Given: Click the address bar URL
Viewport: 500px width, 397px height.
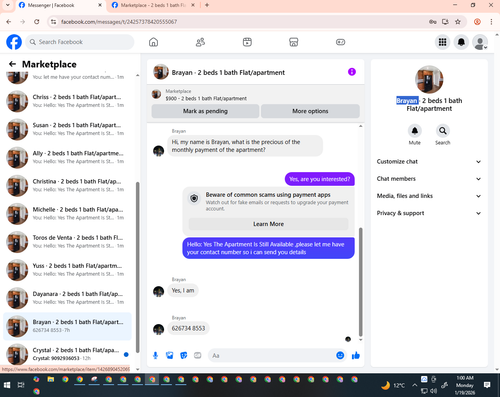Looking at the screenshot, I should click(x=119, y=22).
